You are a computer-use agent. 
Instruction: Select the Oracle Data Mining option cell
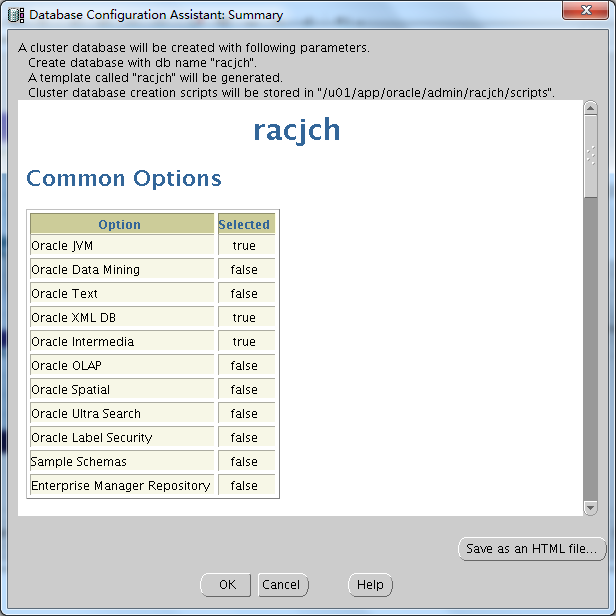122,270
